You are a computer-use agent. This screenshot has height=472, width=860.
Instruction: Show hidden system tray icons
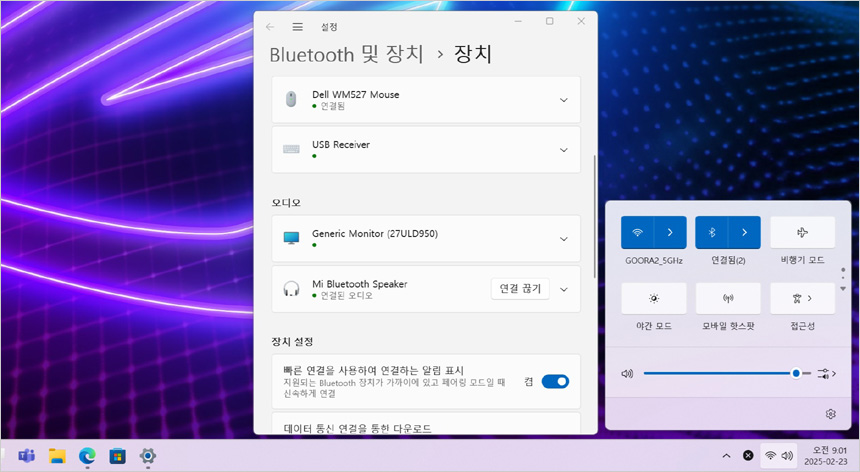click(x=727, y=456)
